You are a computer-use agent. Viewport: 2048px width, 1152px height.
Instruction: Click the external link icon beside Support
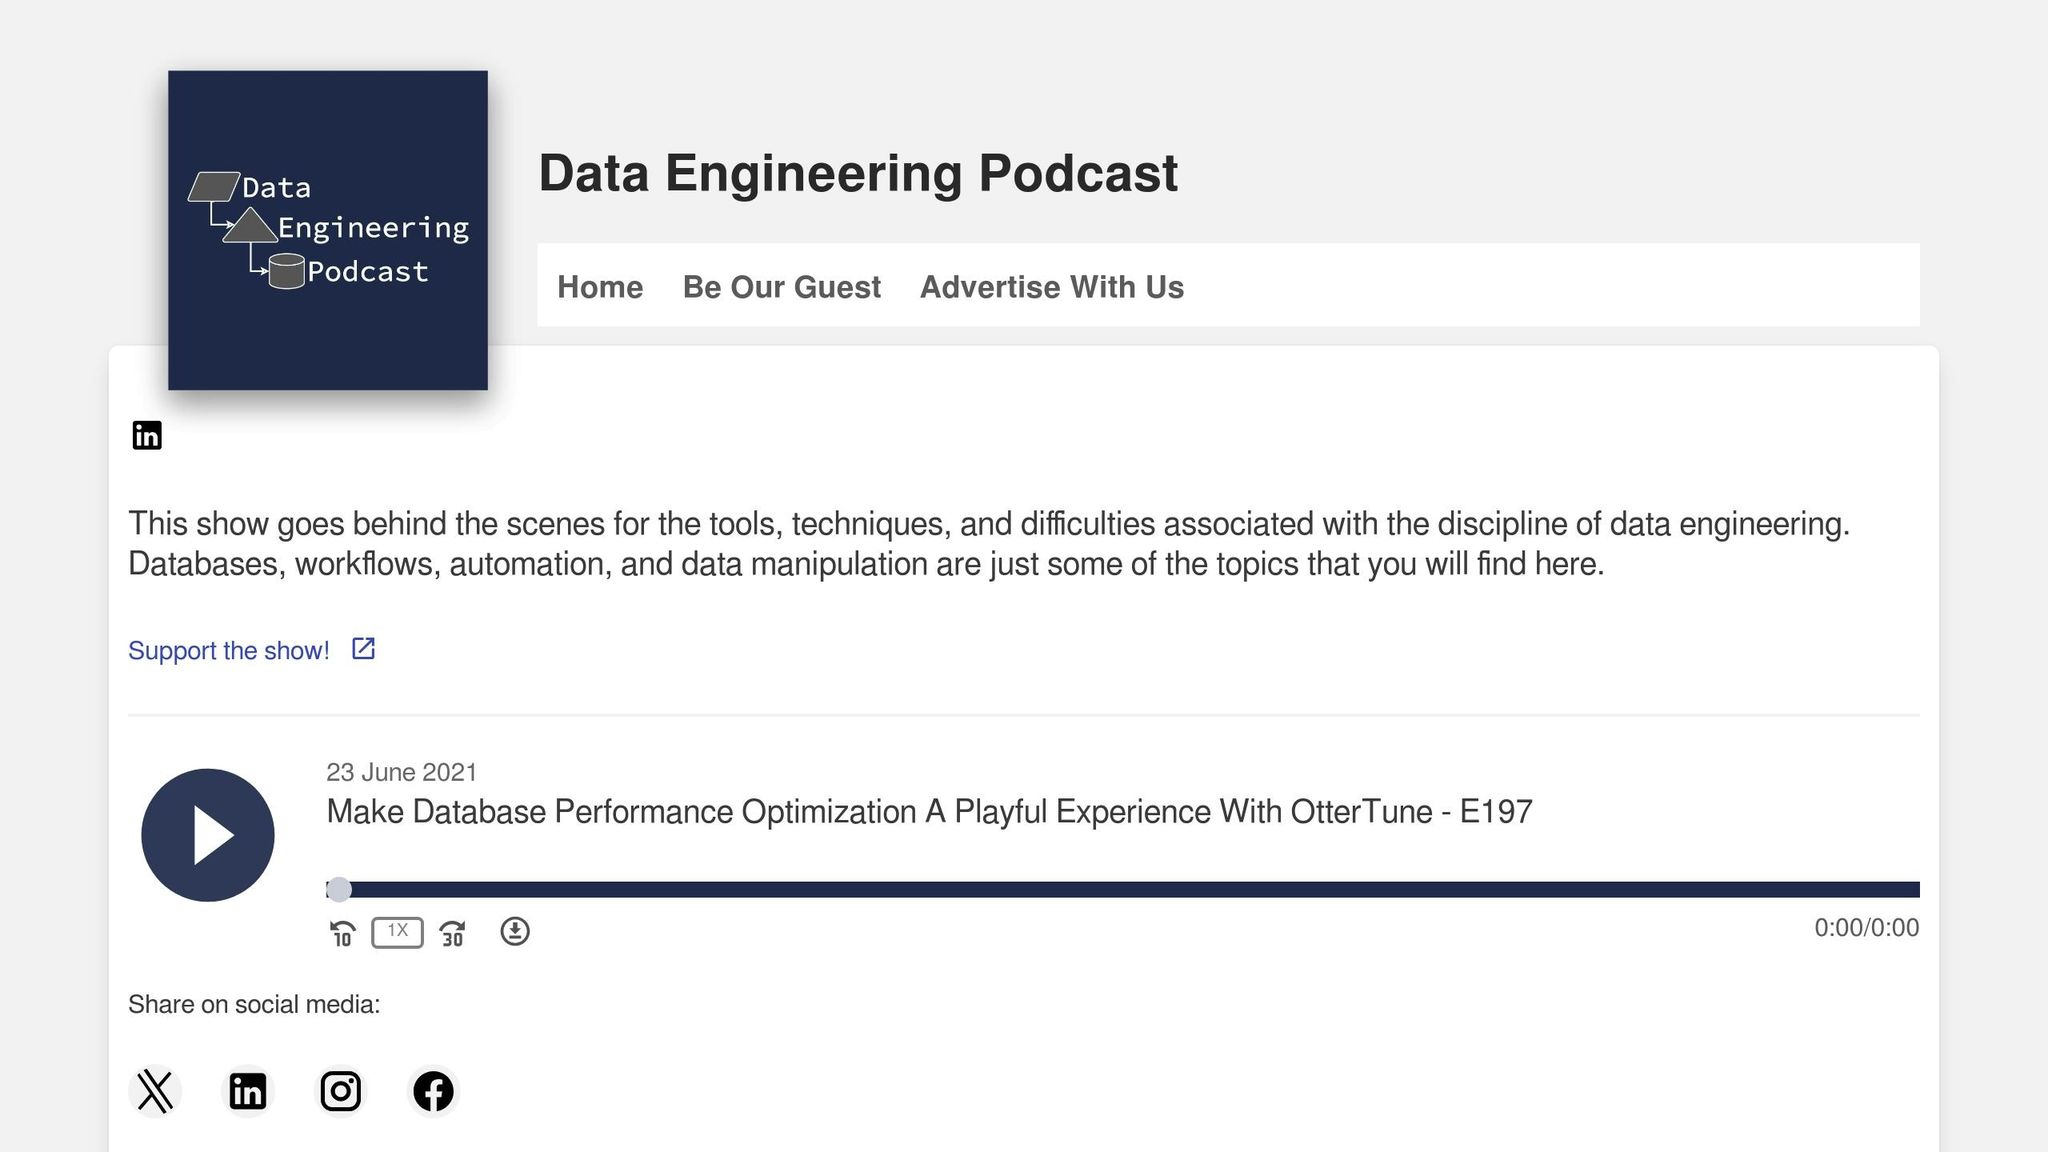[363, 649]
